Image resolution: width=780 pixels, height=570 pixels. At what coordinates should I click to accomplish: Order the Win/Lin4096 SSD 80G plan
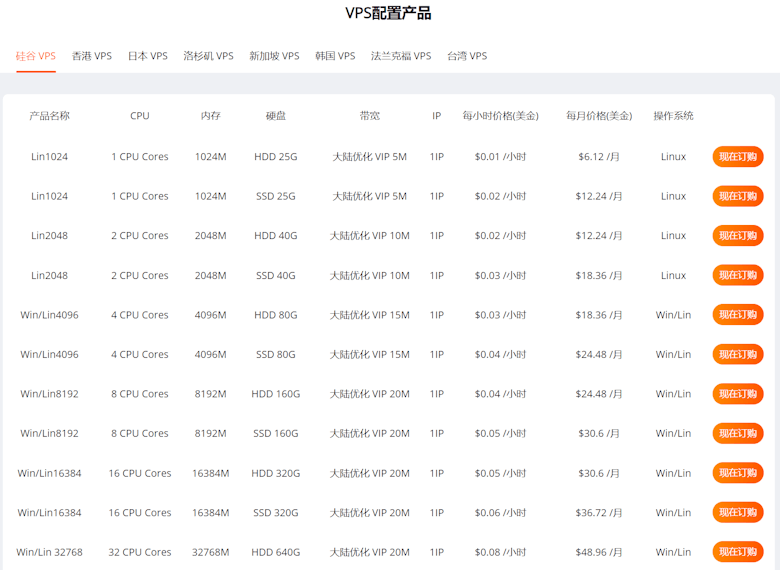(738, 354)
